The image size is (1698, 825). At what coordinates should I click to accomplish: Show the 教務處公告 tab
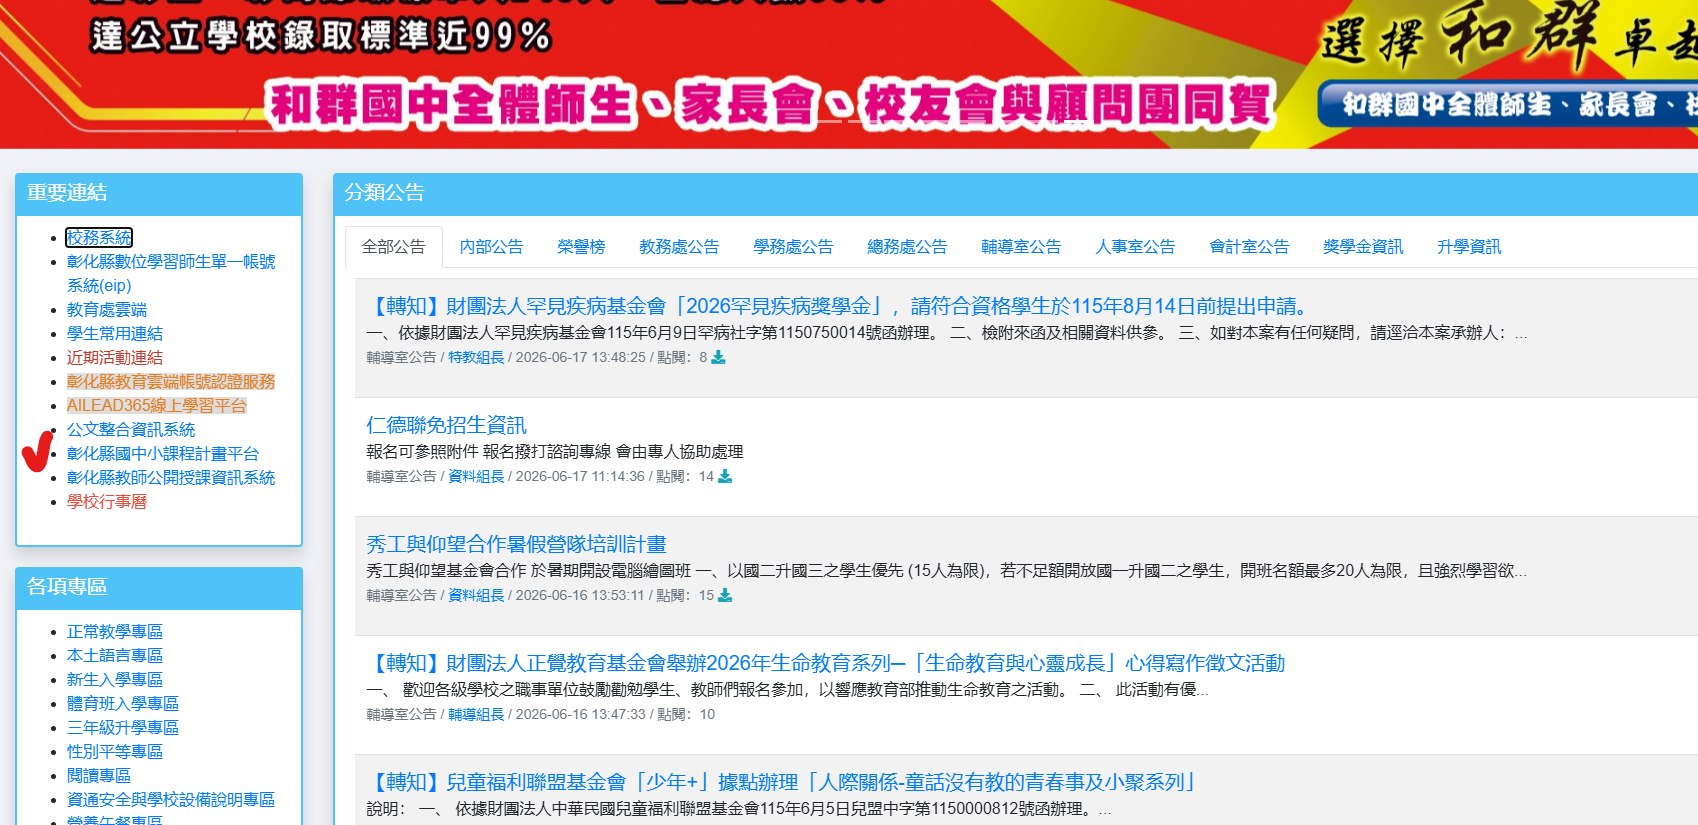[679, 247]
